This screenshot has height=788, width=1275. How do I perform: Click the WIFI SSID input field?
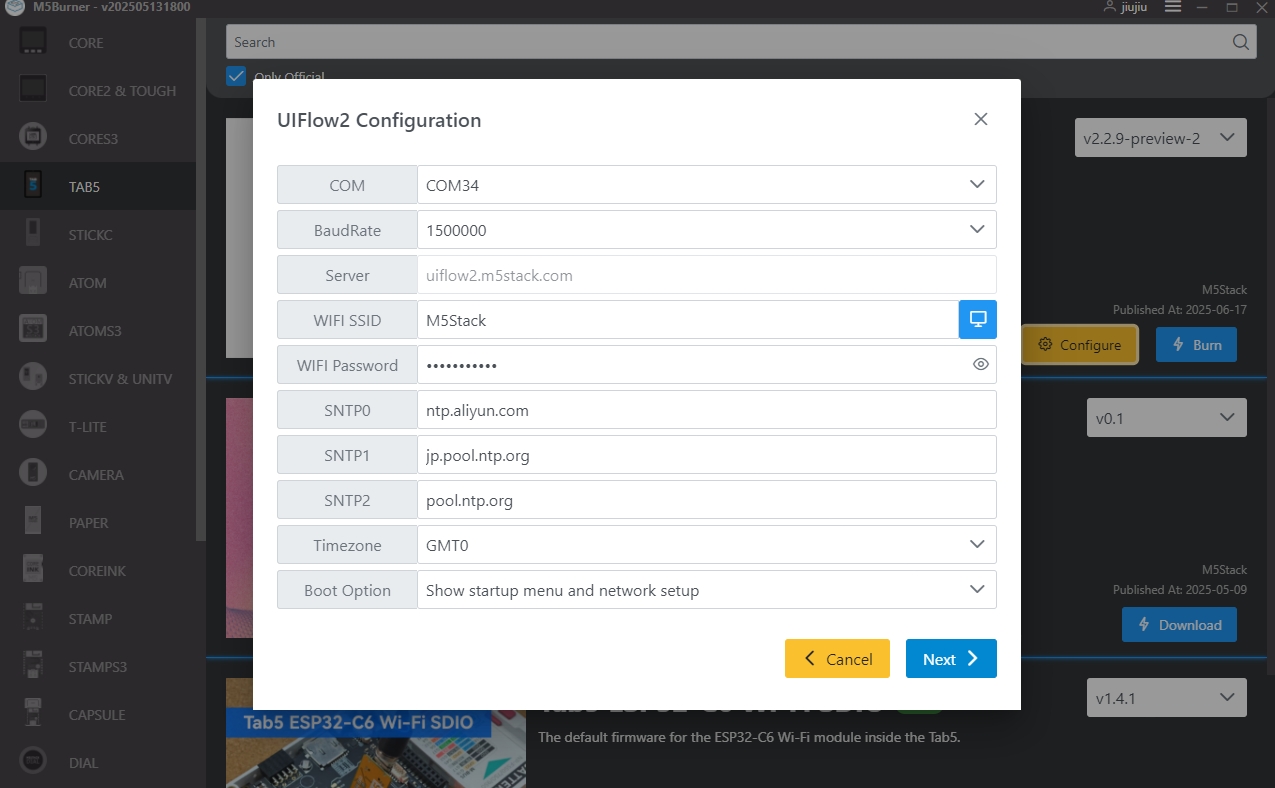click(688, 319)
